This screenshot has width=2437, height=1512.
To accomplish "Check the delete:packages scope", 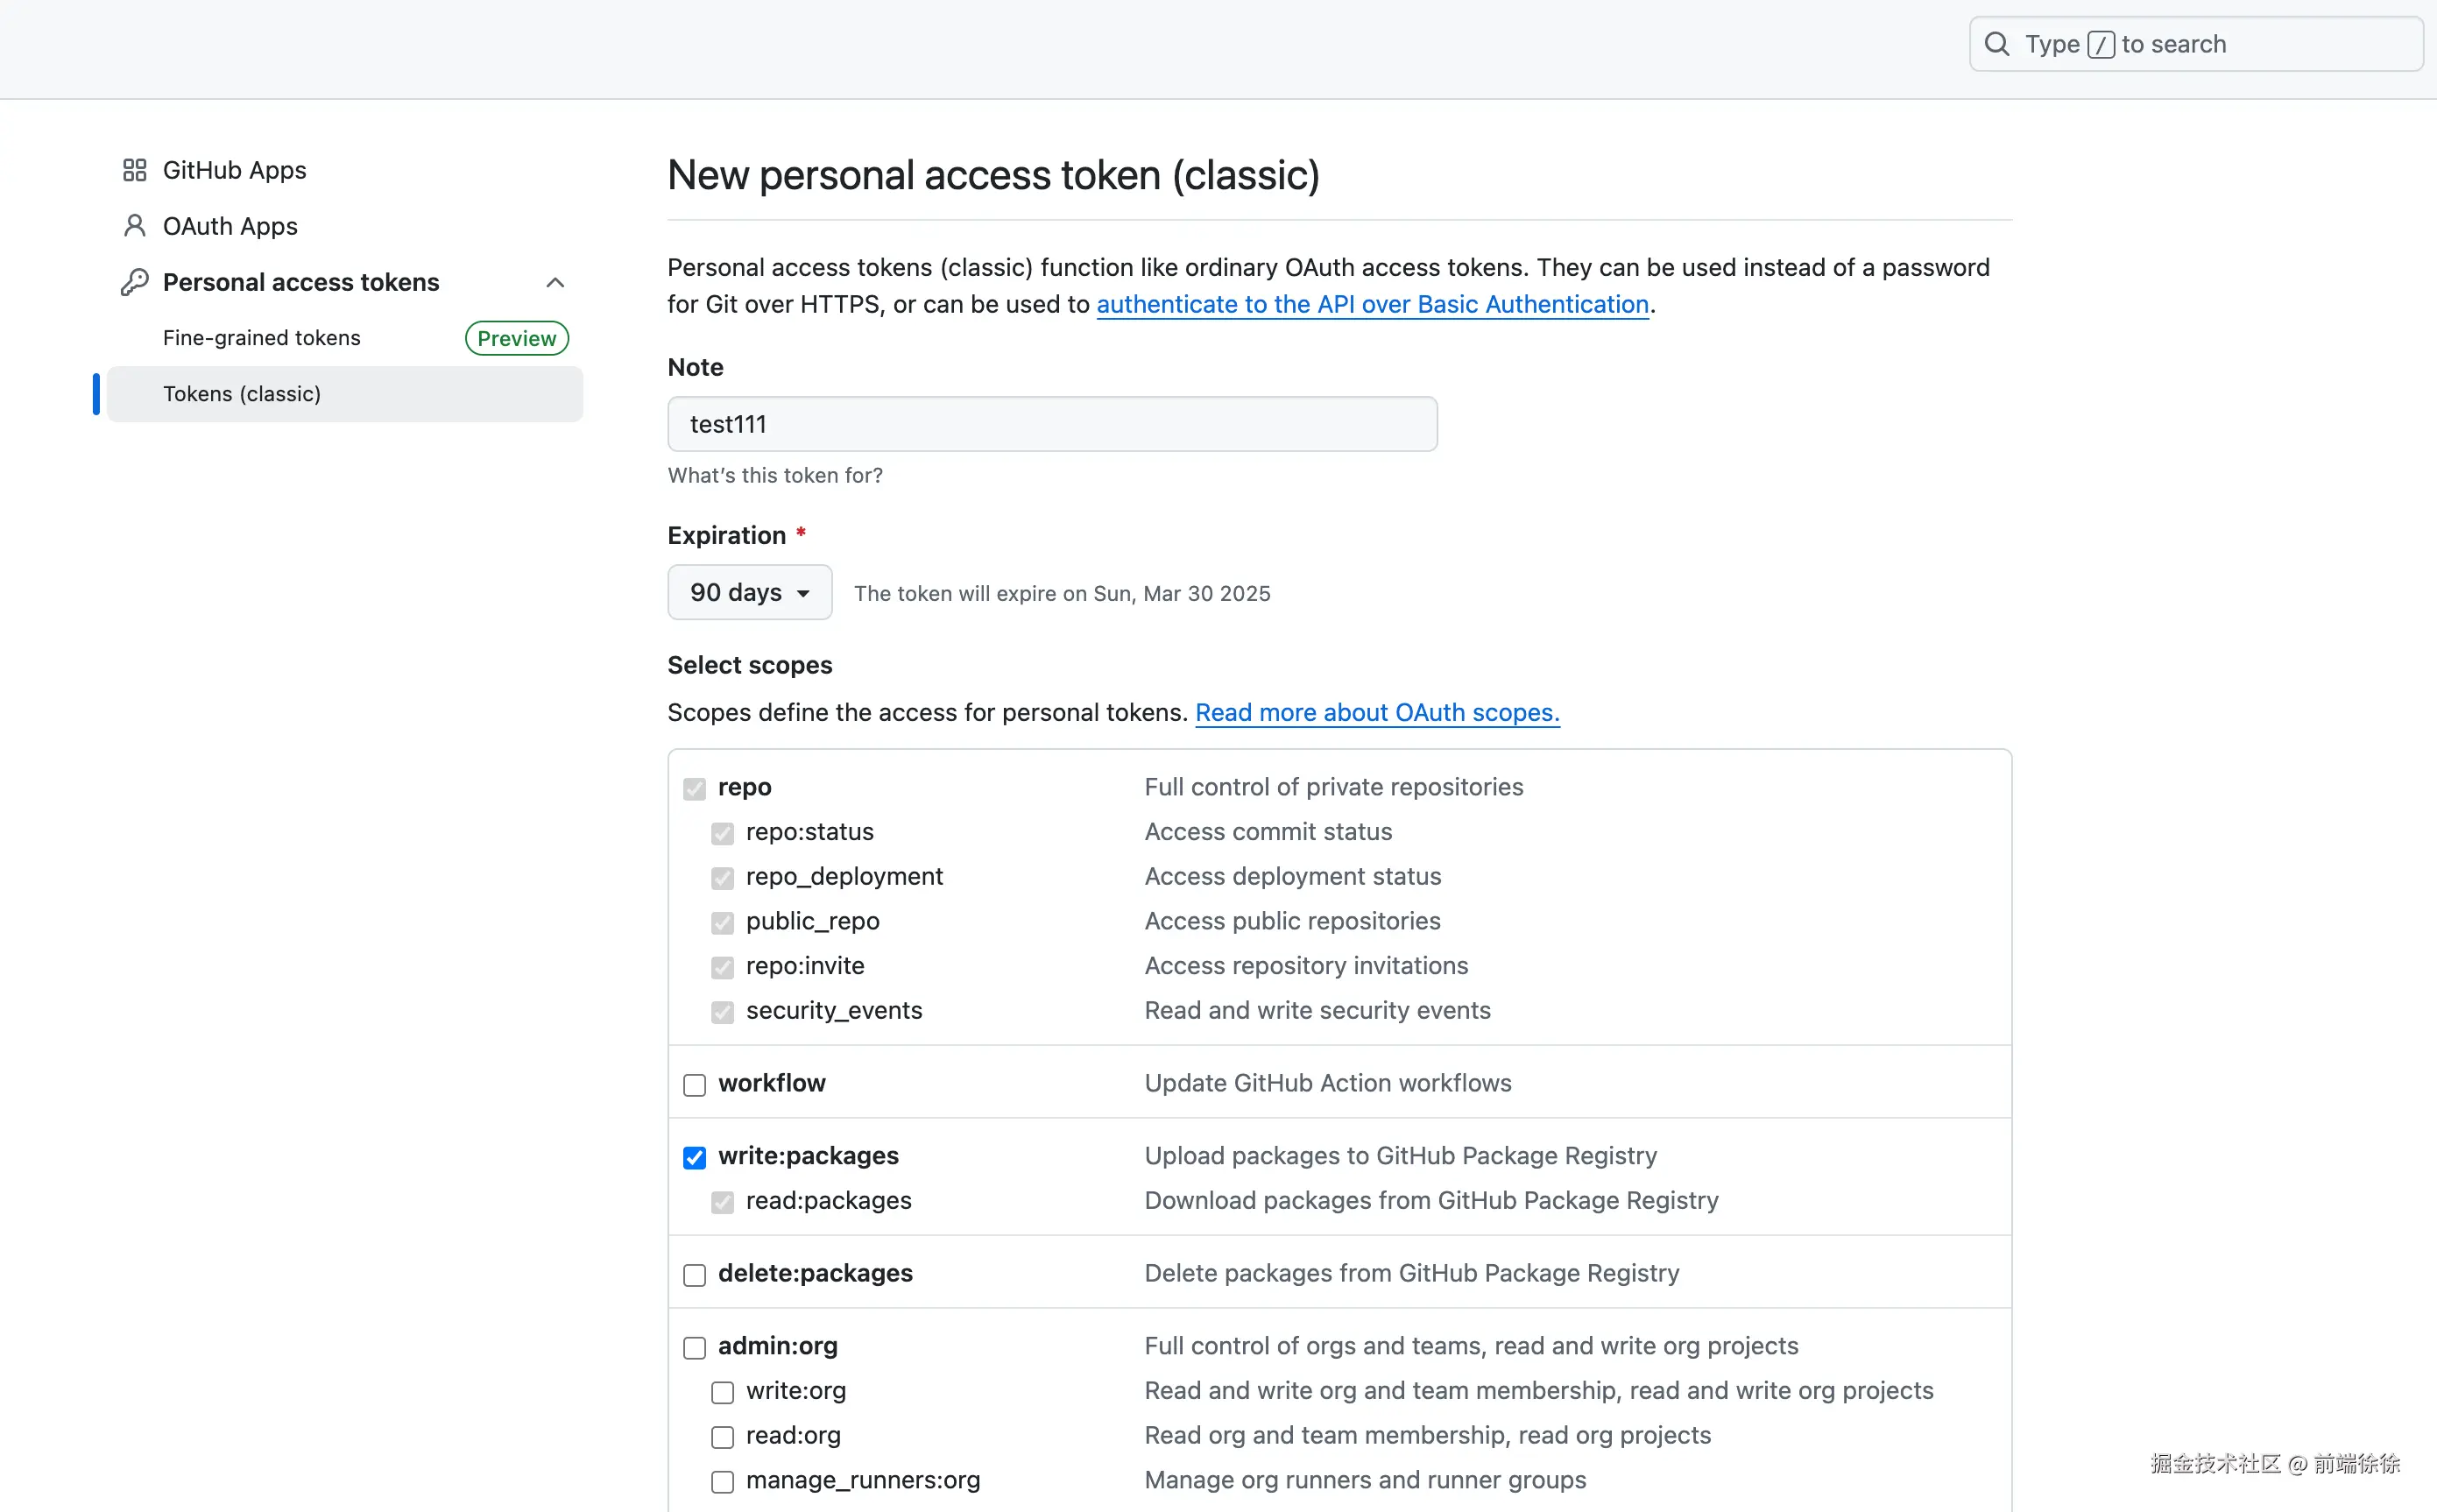I will coord(694,1275).
